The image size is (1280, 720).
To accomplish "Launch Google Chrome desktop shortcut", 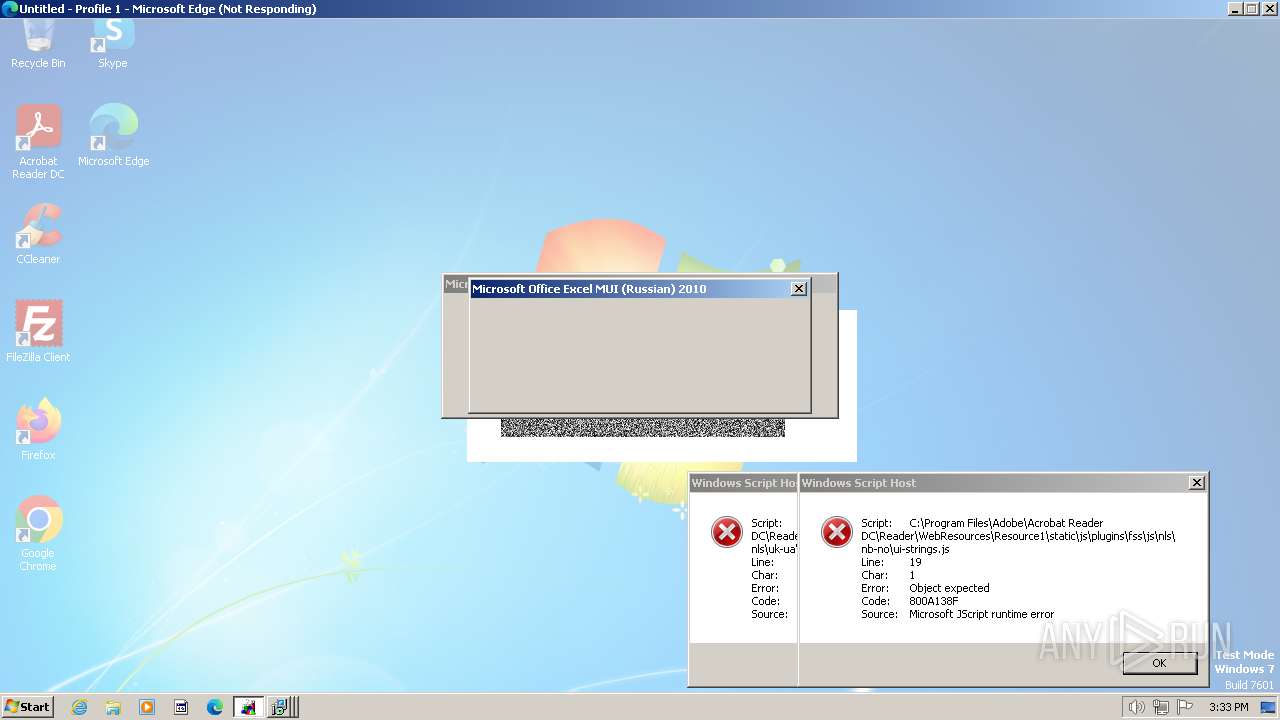I will coord(38,533).
